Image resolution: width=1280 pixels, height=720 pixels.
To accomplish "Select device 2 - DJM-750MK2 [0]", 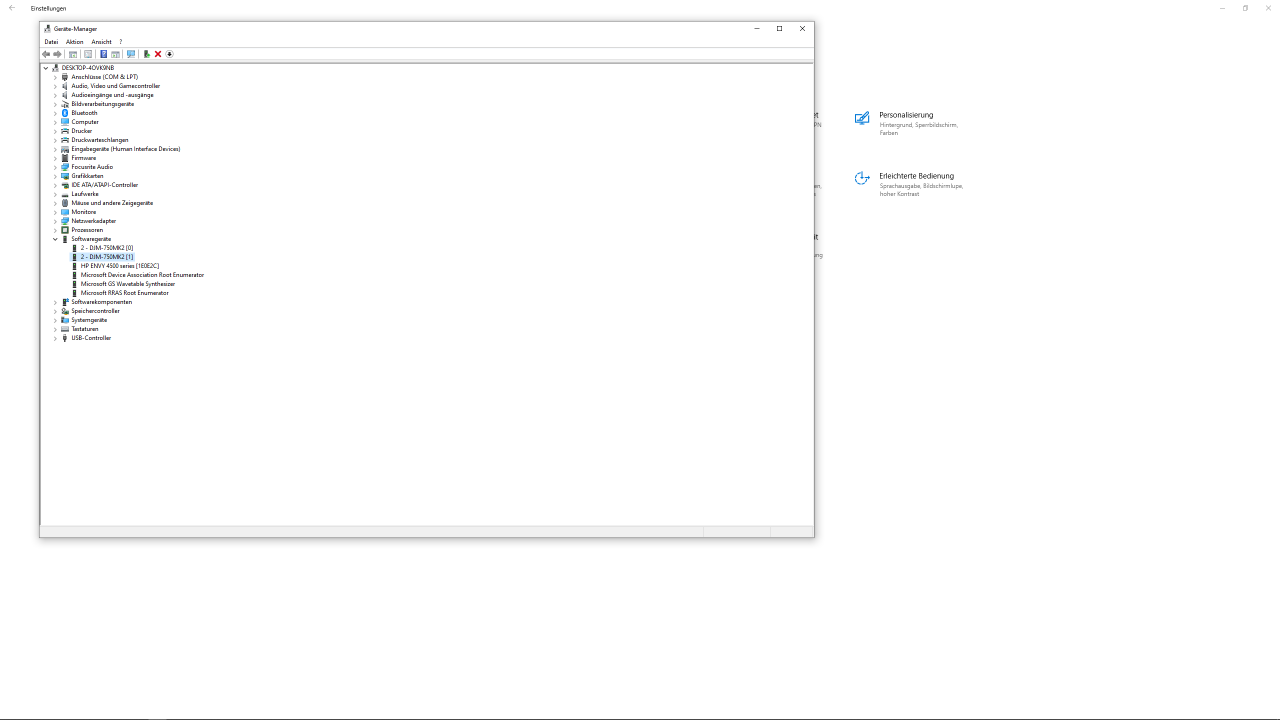I will [107, 248].
